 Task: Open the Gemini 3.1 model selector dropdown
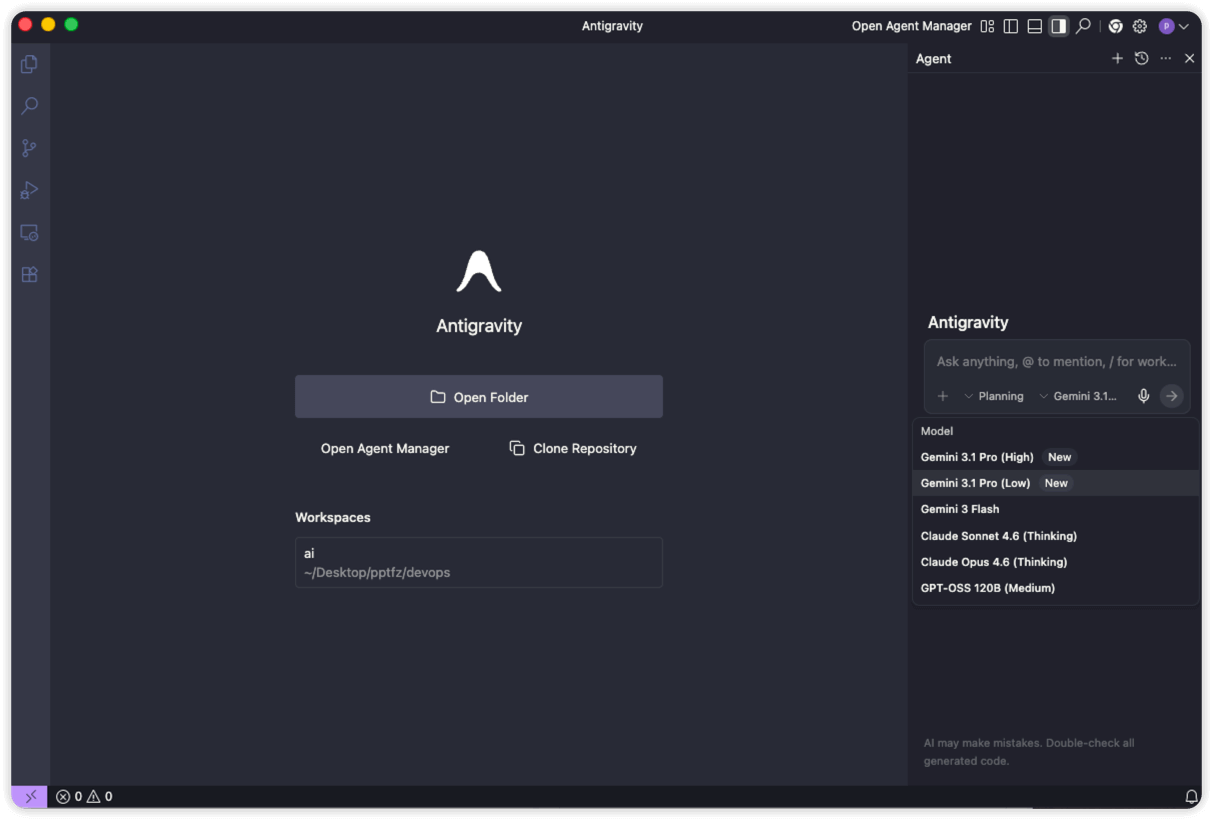1078,397
